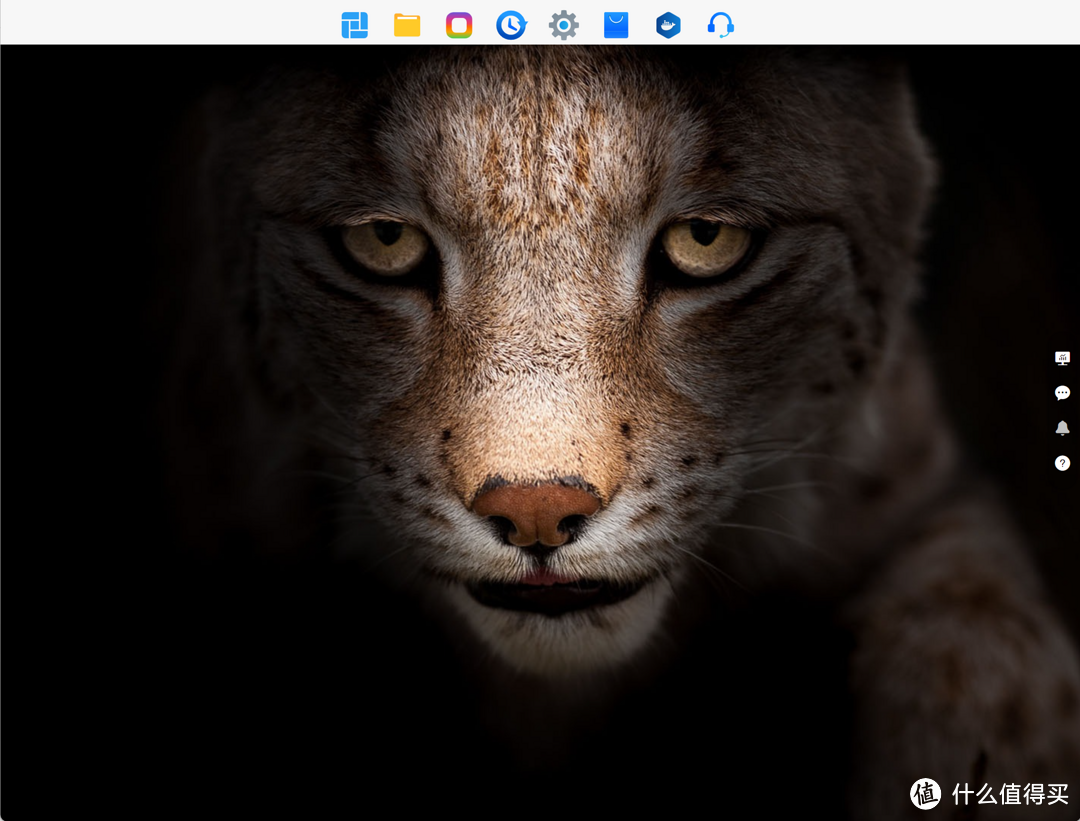Click the lynx's mouth on the wallpaper
Image resolution: width=1080 pixels, height=821 pixels.
coord(545,585)
